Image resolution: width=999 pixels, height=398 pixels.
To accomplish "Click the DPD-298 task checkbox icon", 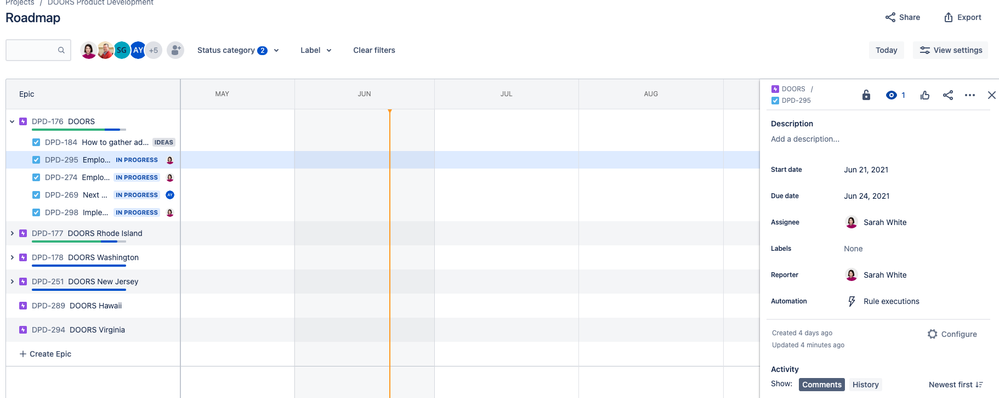I will (x=36, y=213).
